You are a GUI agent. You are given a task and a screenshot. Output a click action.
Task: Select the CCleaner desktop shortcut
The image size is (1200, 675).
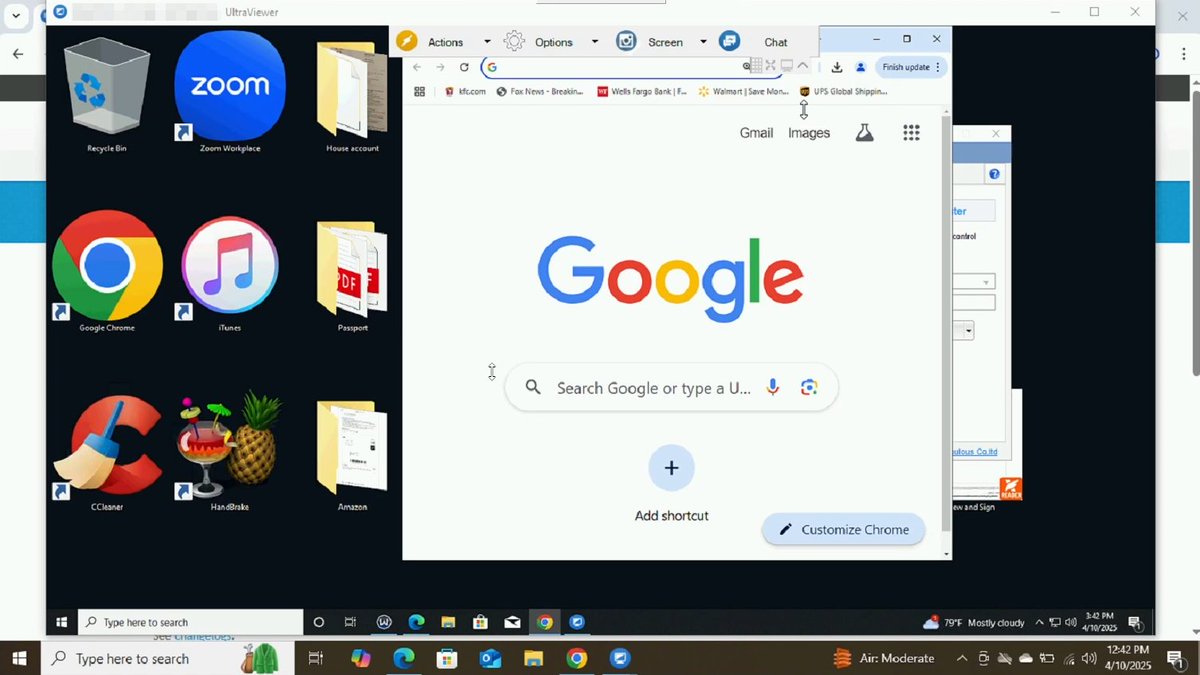point(107,453)
